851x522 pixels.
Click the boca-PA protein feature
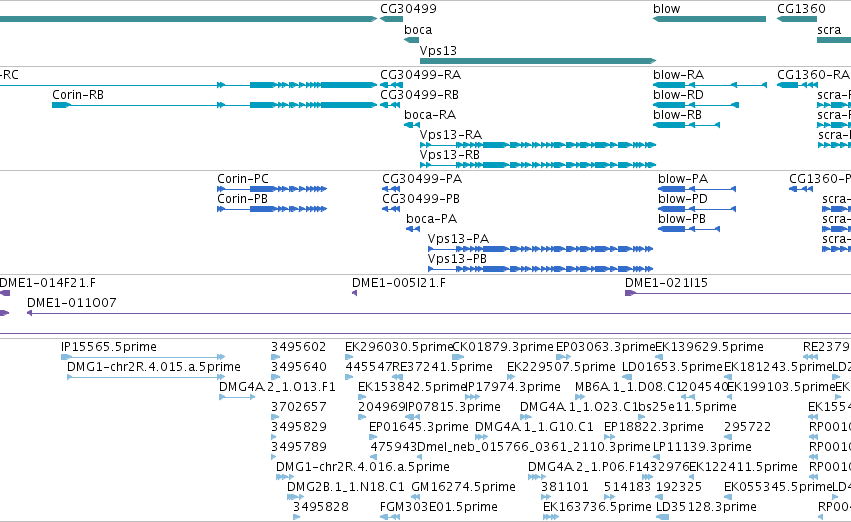click(x=413, y=229)
